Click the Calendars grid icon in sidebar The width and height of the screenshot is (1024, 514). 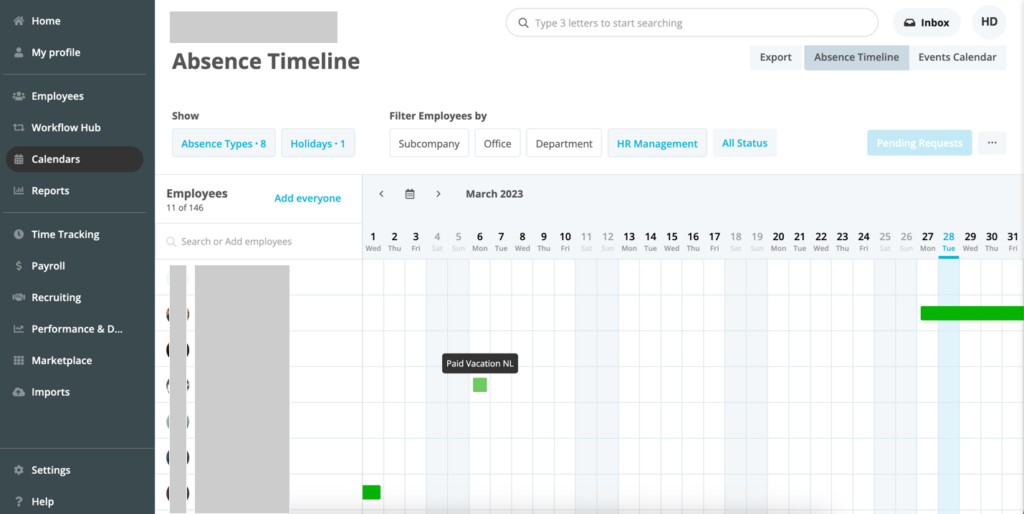tap(19, 159)
